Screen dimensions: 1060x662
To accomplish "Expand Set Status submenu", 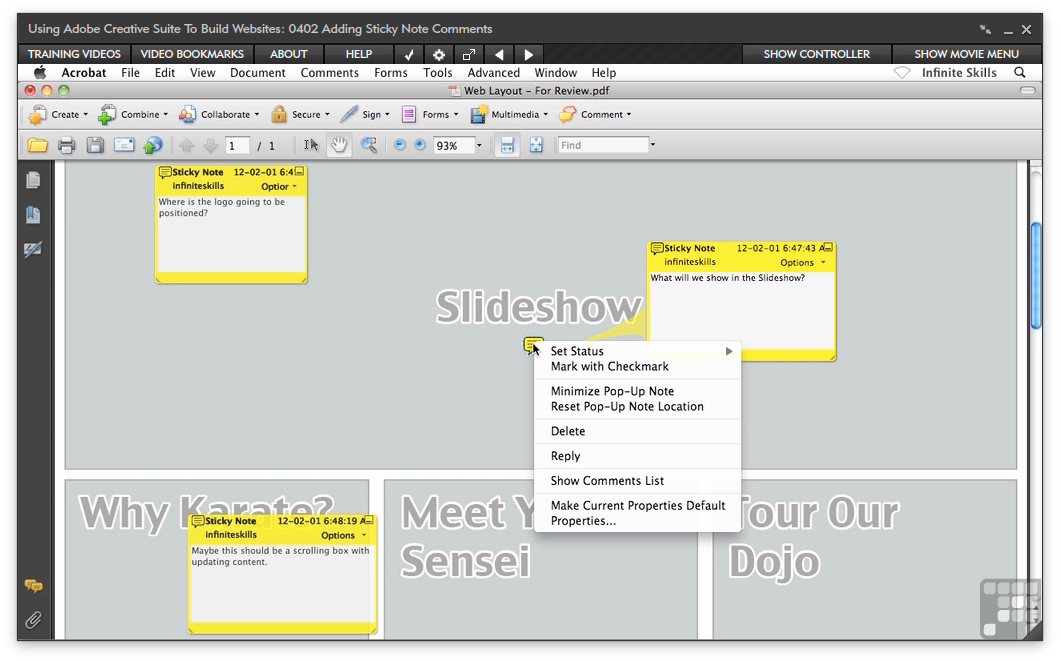I will point(637,351).
